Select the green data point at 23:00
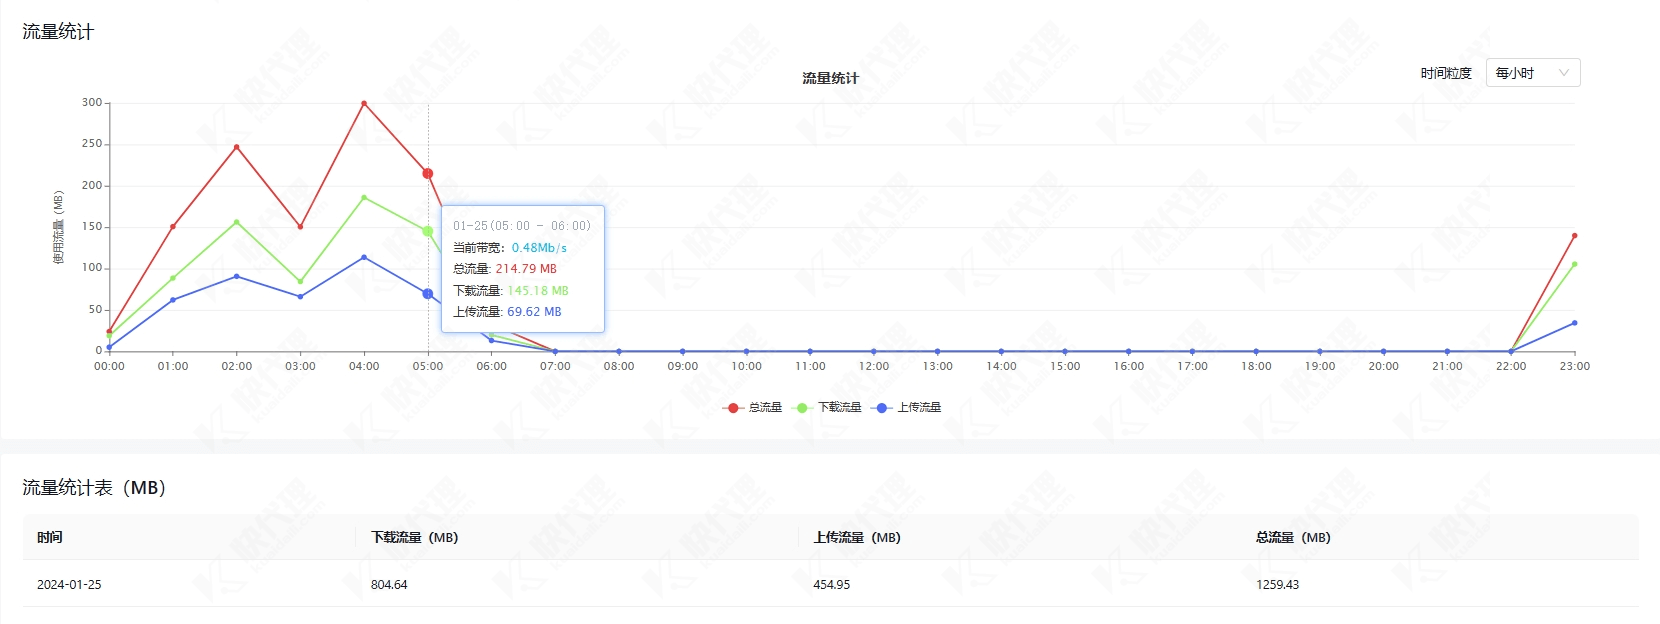The height and width of the screenshot is (624, 1660). [1574, 265]
